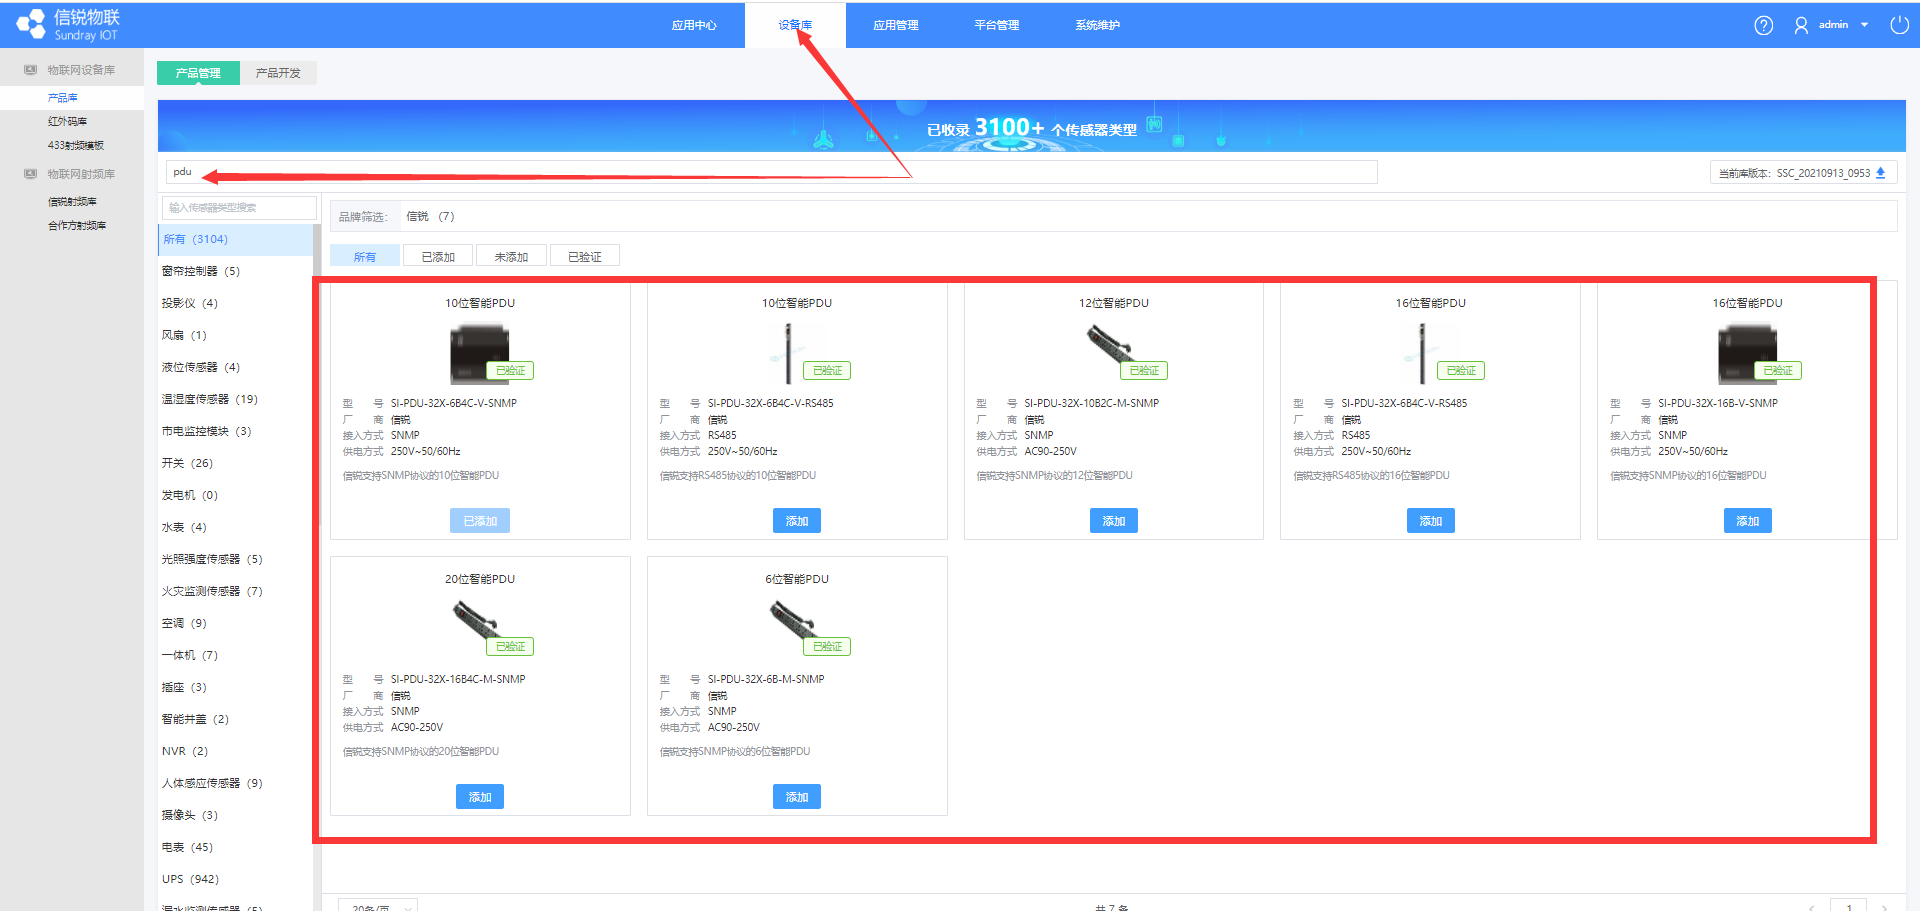Select the NVR (2) category

(x=235, y=752)
